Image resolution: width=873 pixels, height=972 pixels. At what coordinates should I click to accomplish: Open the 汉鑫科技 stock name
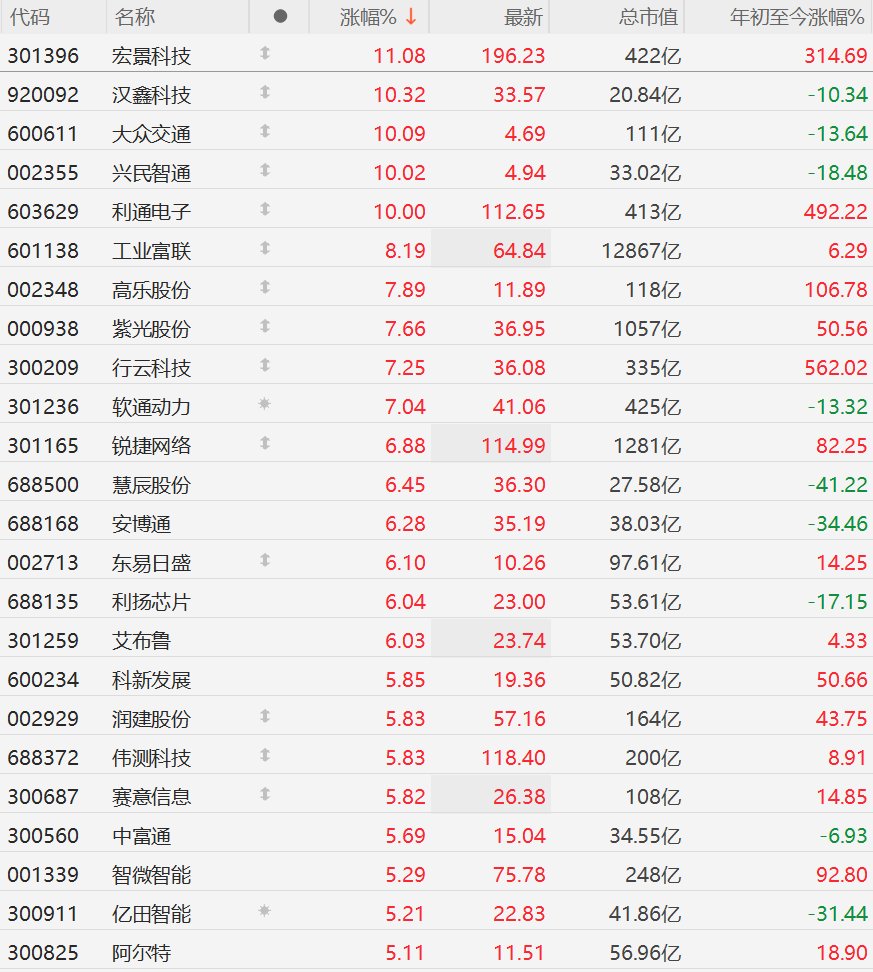click(151, 95)
